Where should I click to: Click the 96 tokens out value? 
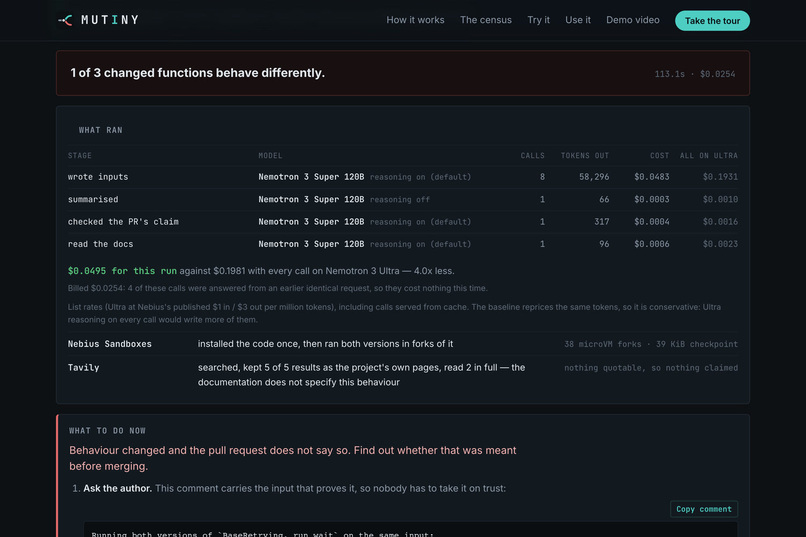click(x=604, y=244)
